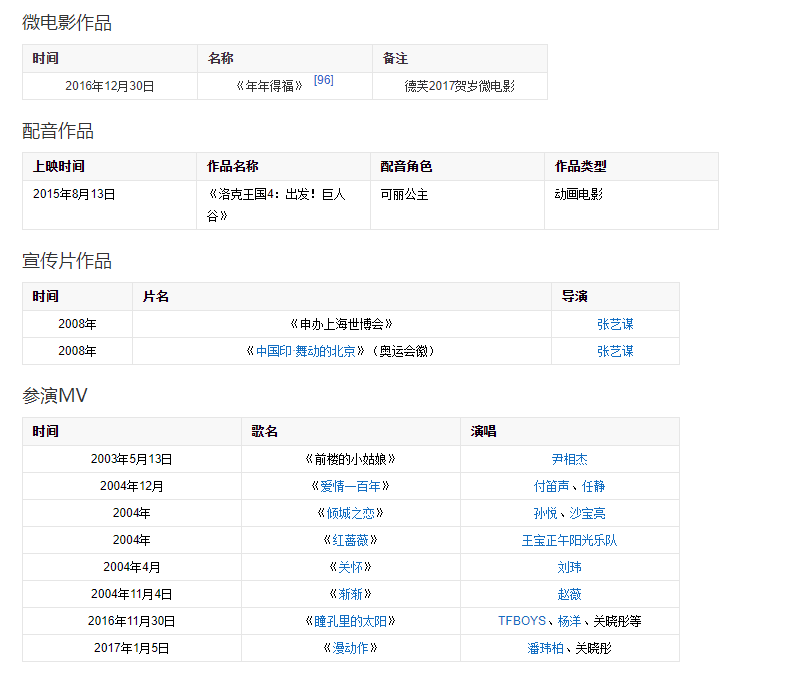Click 张艺谋 link in 申办上海世博会 row
This screenshot has width=811, height=678.
point(615,324)
